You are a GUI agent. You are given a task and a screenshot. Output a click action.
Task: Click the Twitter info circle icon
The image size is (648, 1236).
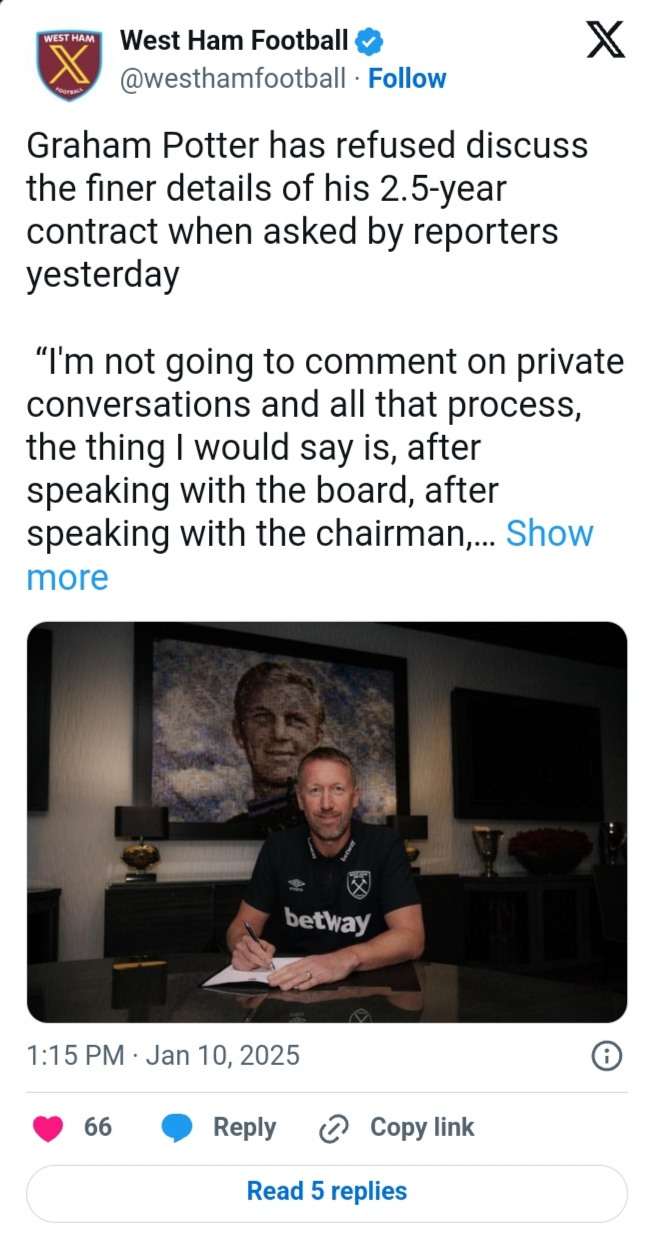[x=607, y=1056]
